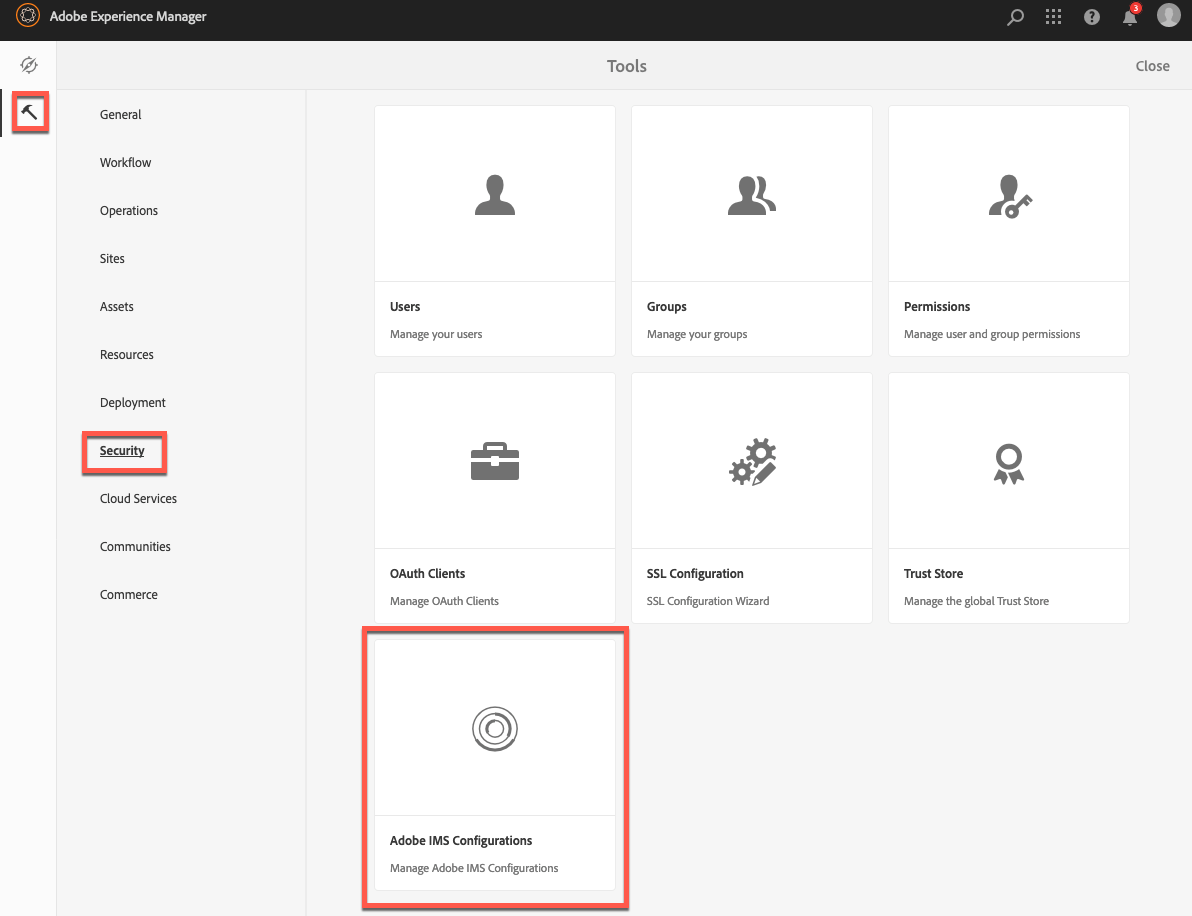1192x916 pixels.
Task: Click 'Manage your groups' description
Action: [x=697, y=334]
